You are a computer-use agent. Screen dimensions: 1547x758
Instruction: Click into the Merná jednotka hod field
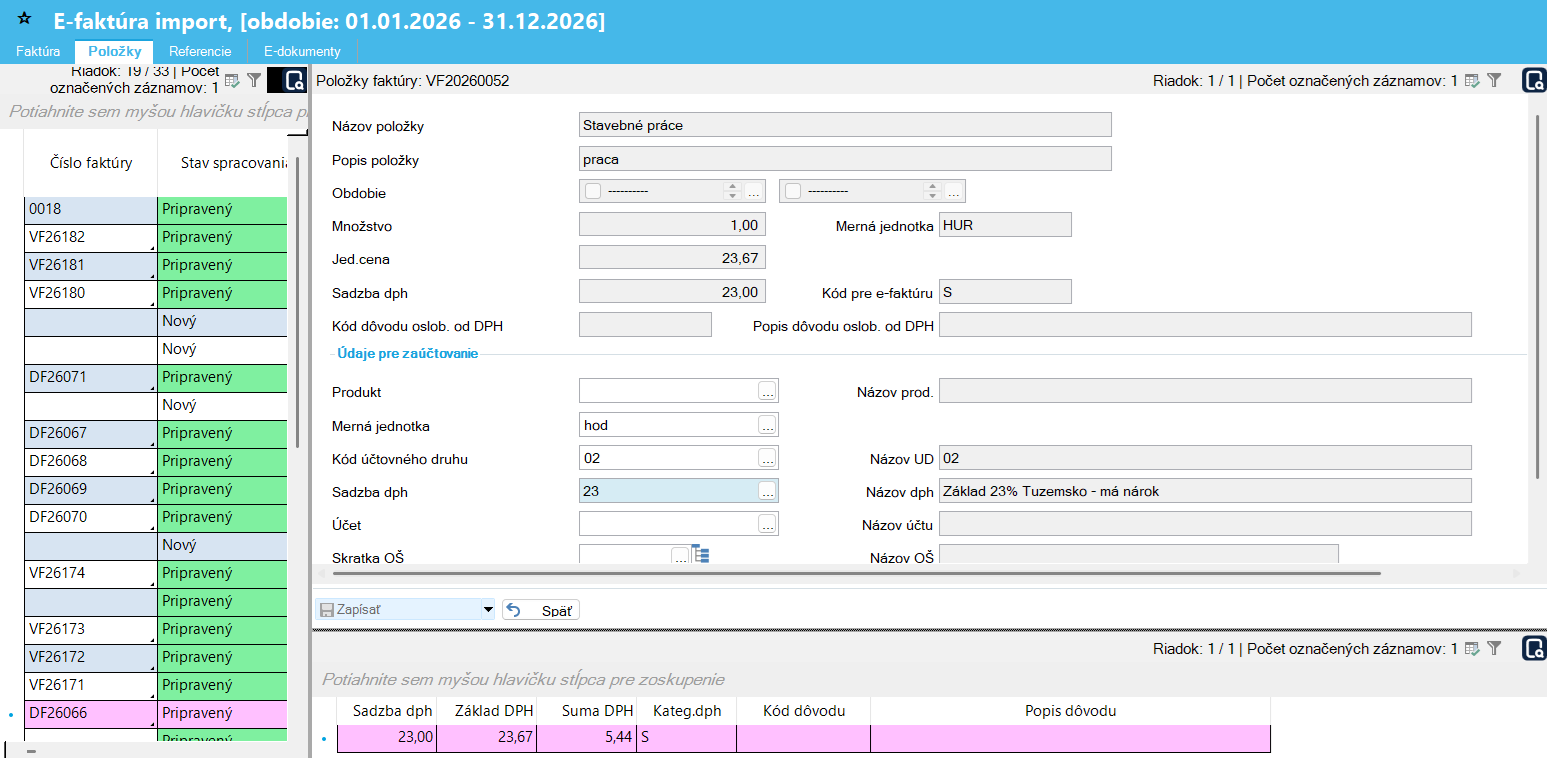(x=668, y=425)
